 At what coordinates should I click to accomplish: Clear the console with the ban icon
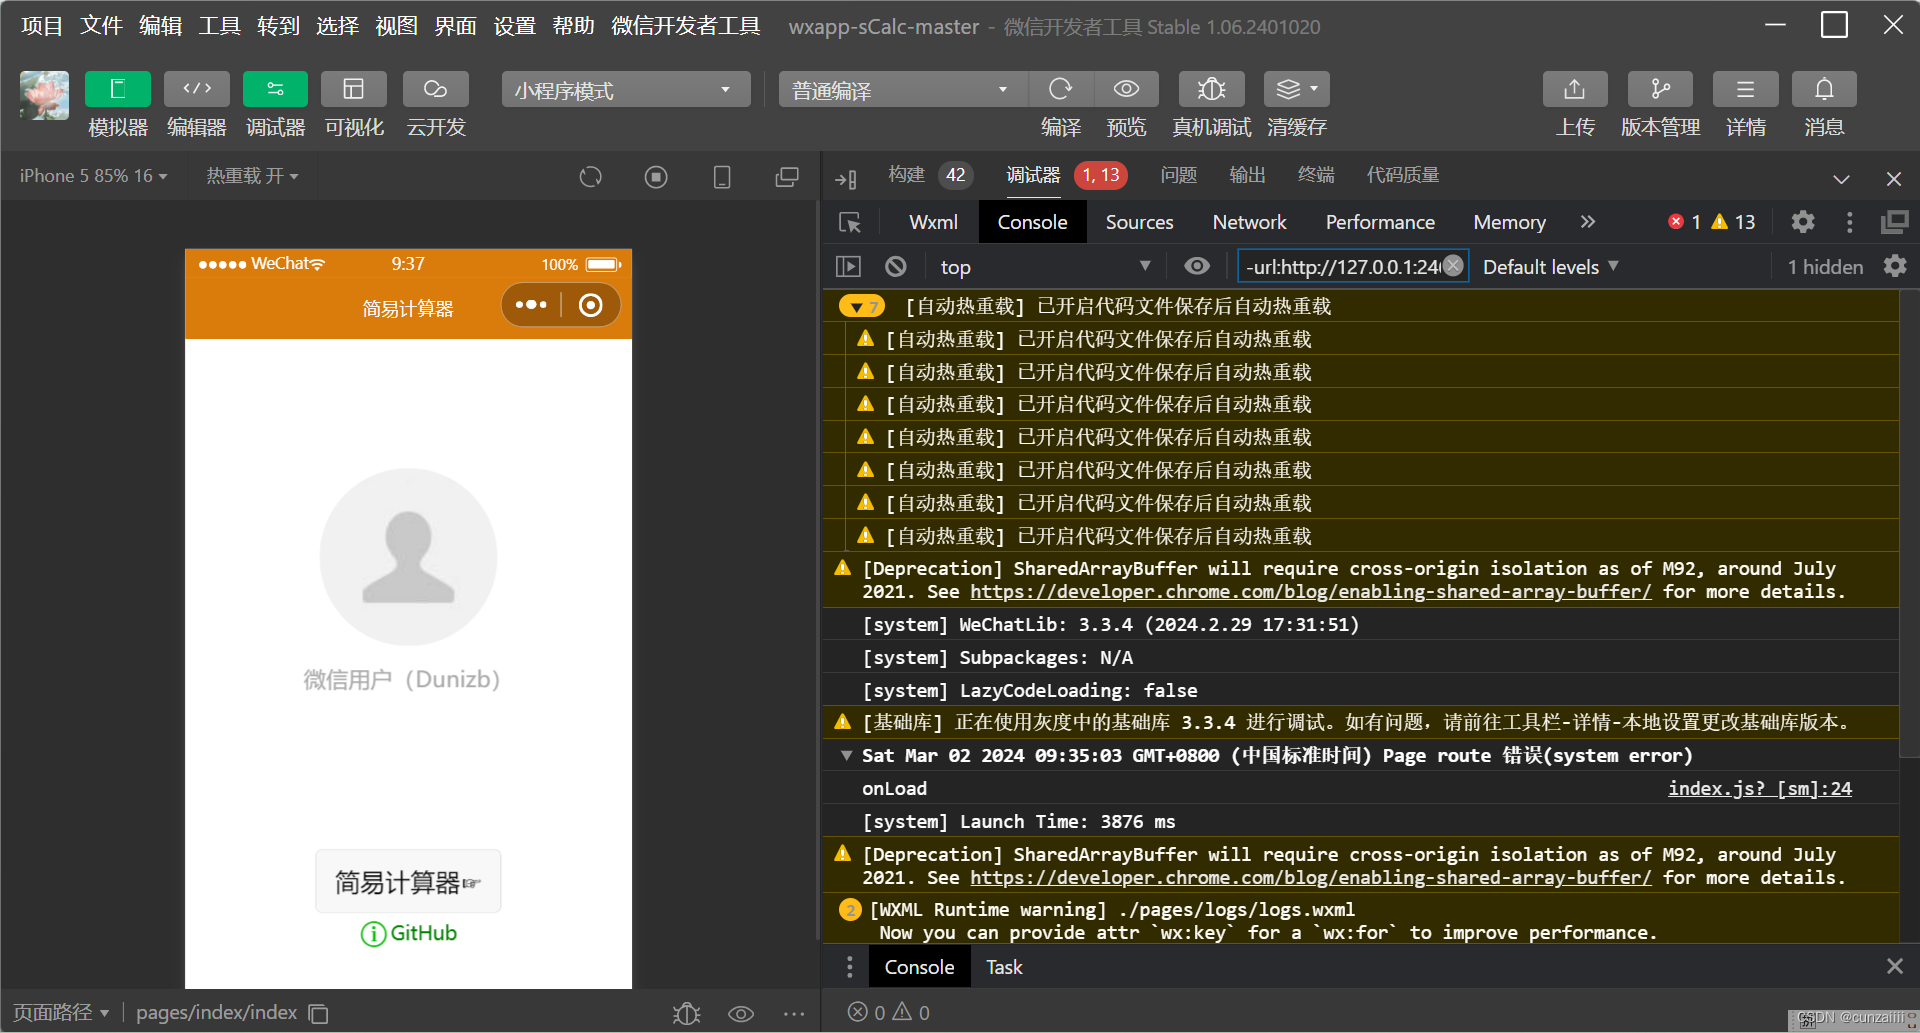(x=896, y=266)
